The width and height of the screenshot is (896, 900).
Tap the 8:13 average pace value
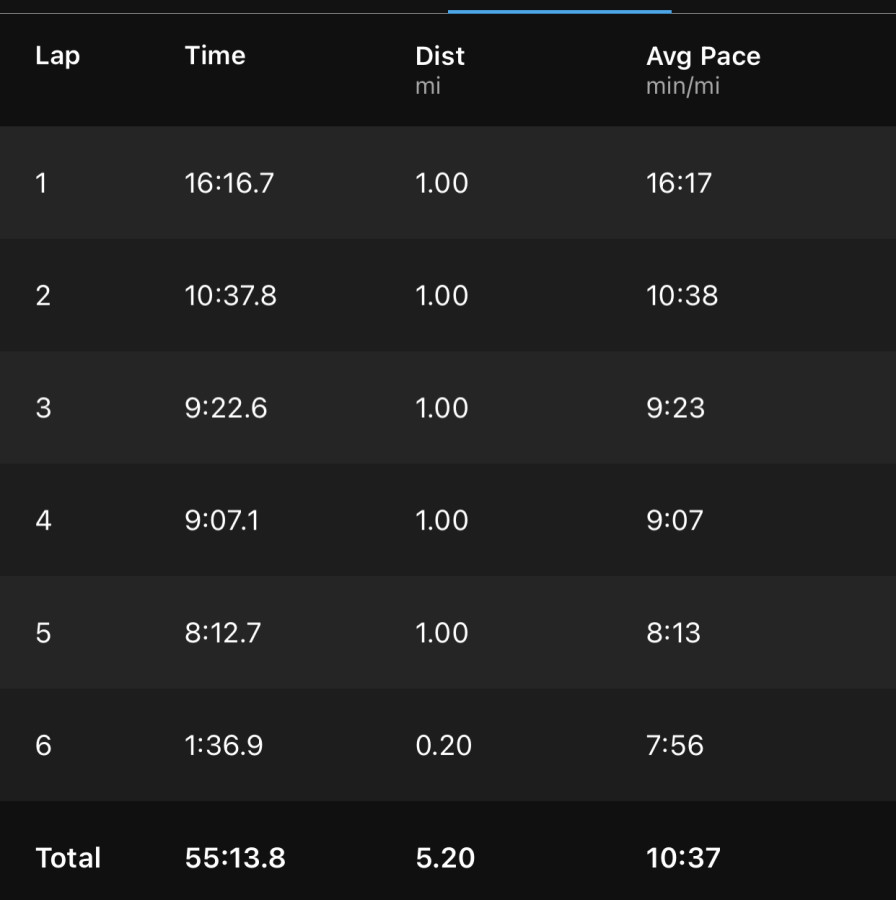pos(673,633)
